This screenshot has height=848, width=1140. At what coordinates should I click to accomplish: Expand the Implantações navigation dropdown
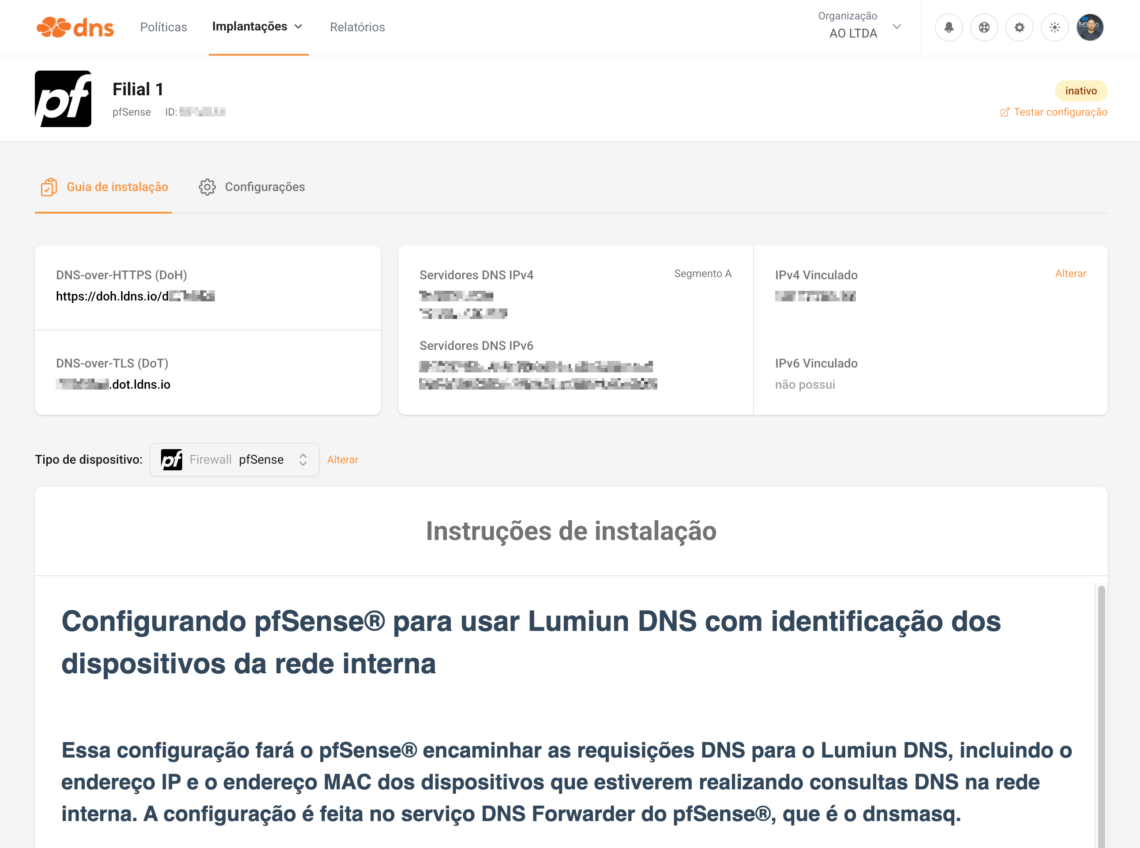pos(257,27)
